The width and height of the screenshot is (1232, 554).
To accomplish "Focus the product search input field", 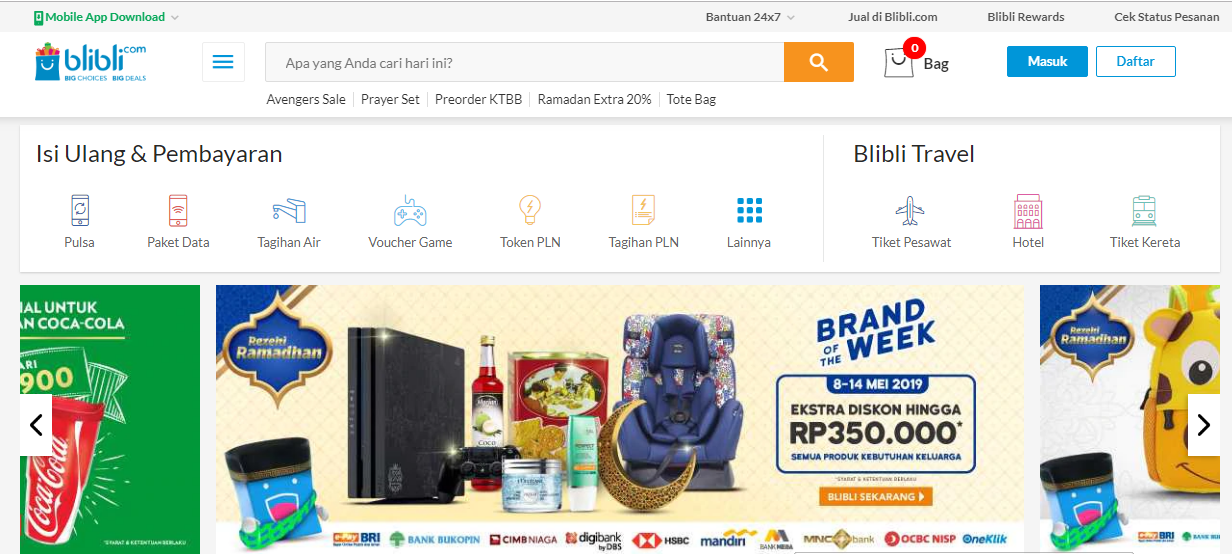I will click(x=525, y=62).
